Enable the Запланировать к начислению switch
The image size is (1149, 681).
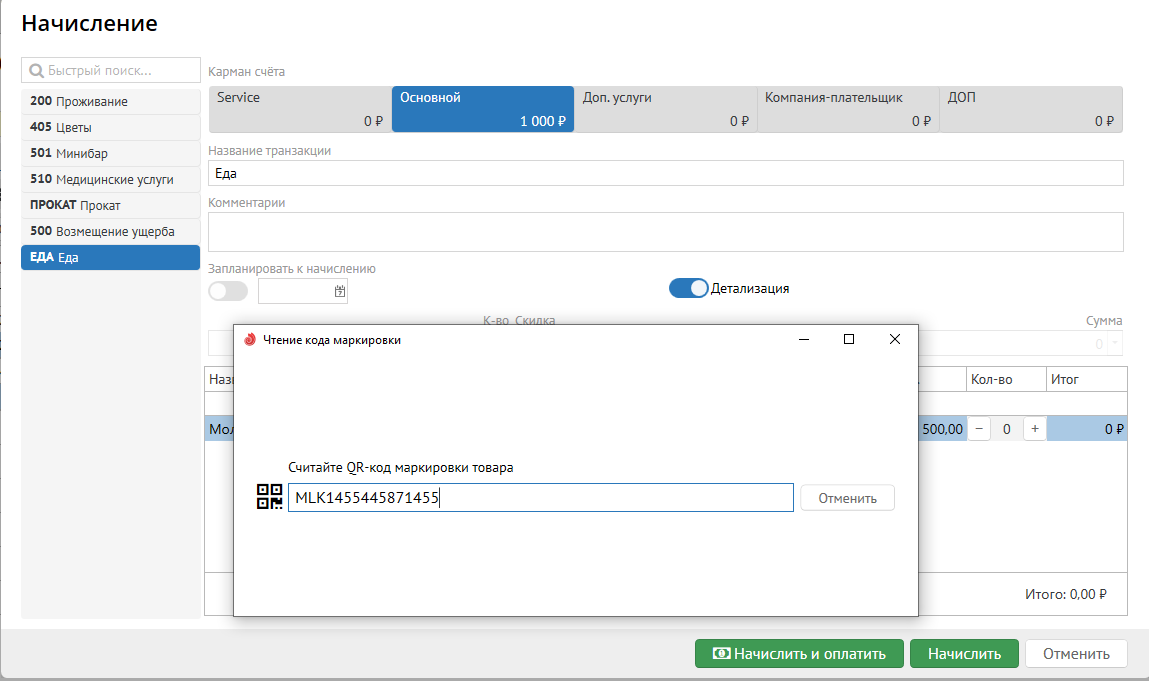coord(228,291)
